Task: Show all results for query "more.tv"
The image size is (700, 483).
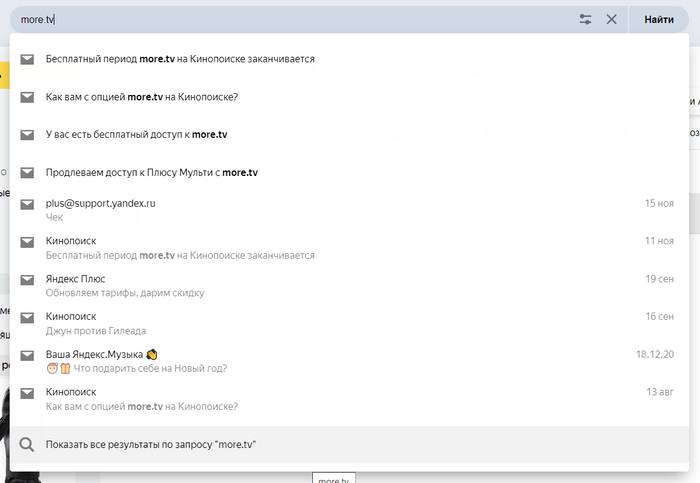Action: [349, 445]
